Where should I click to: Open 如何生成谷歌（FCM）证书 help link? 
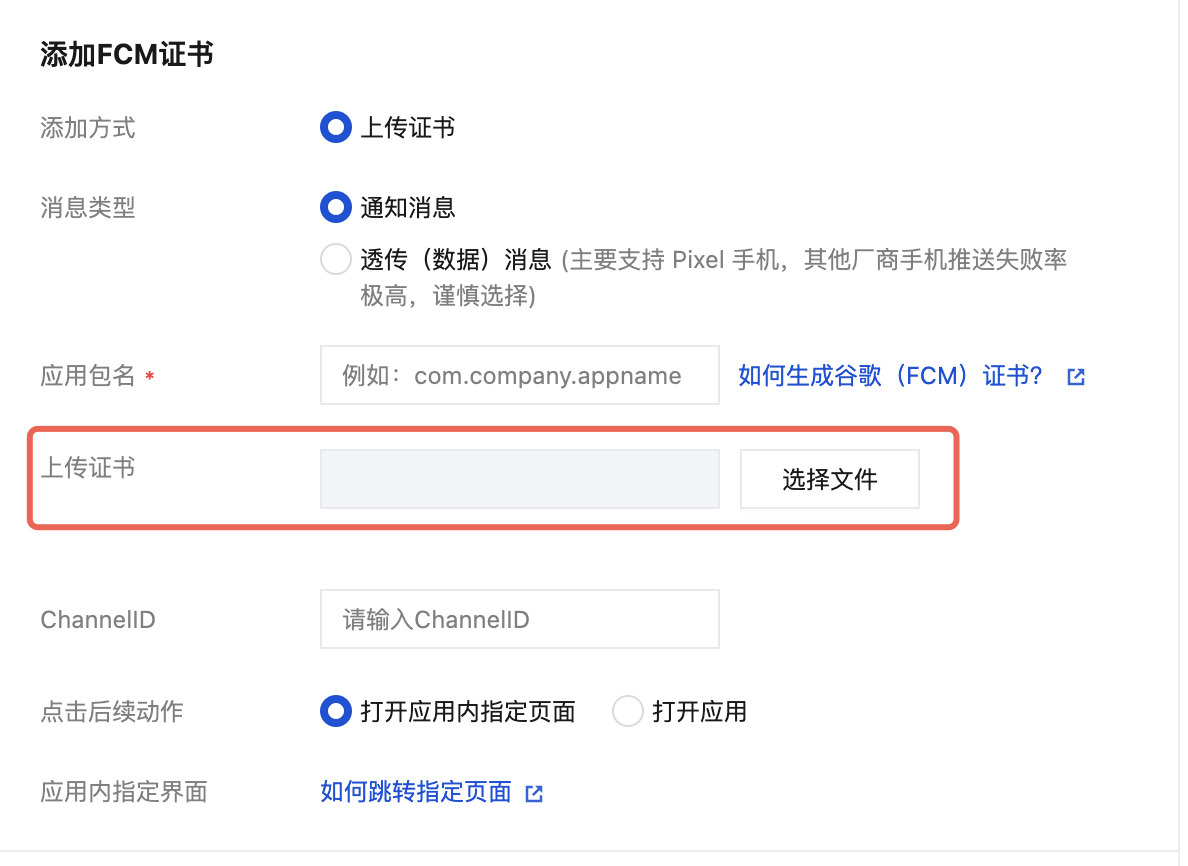pyautogui.click(x=890, y=376)
